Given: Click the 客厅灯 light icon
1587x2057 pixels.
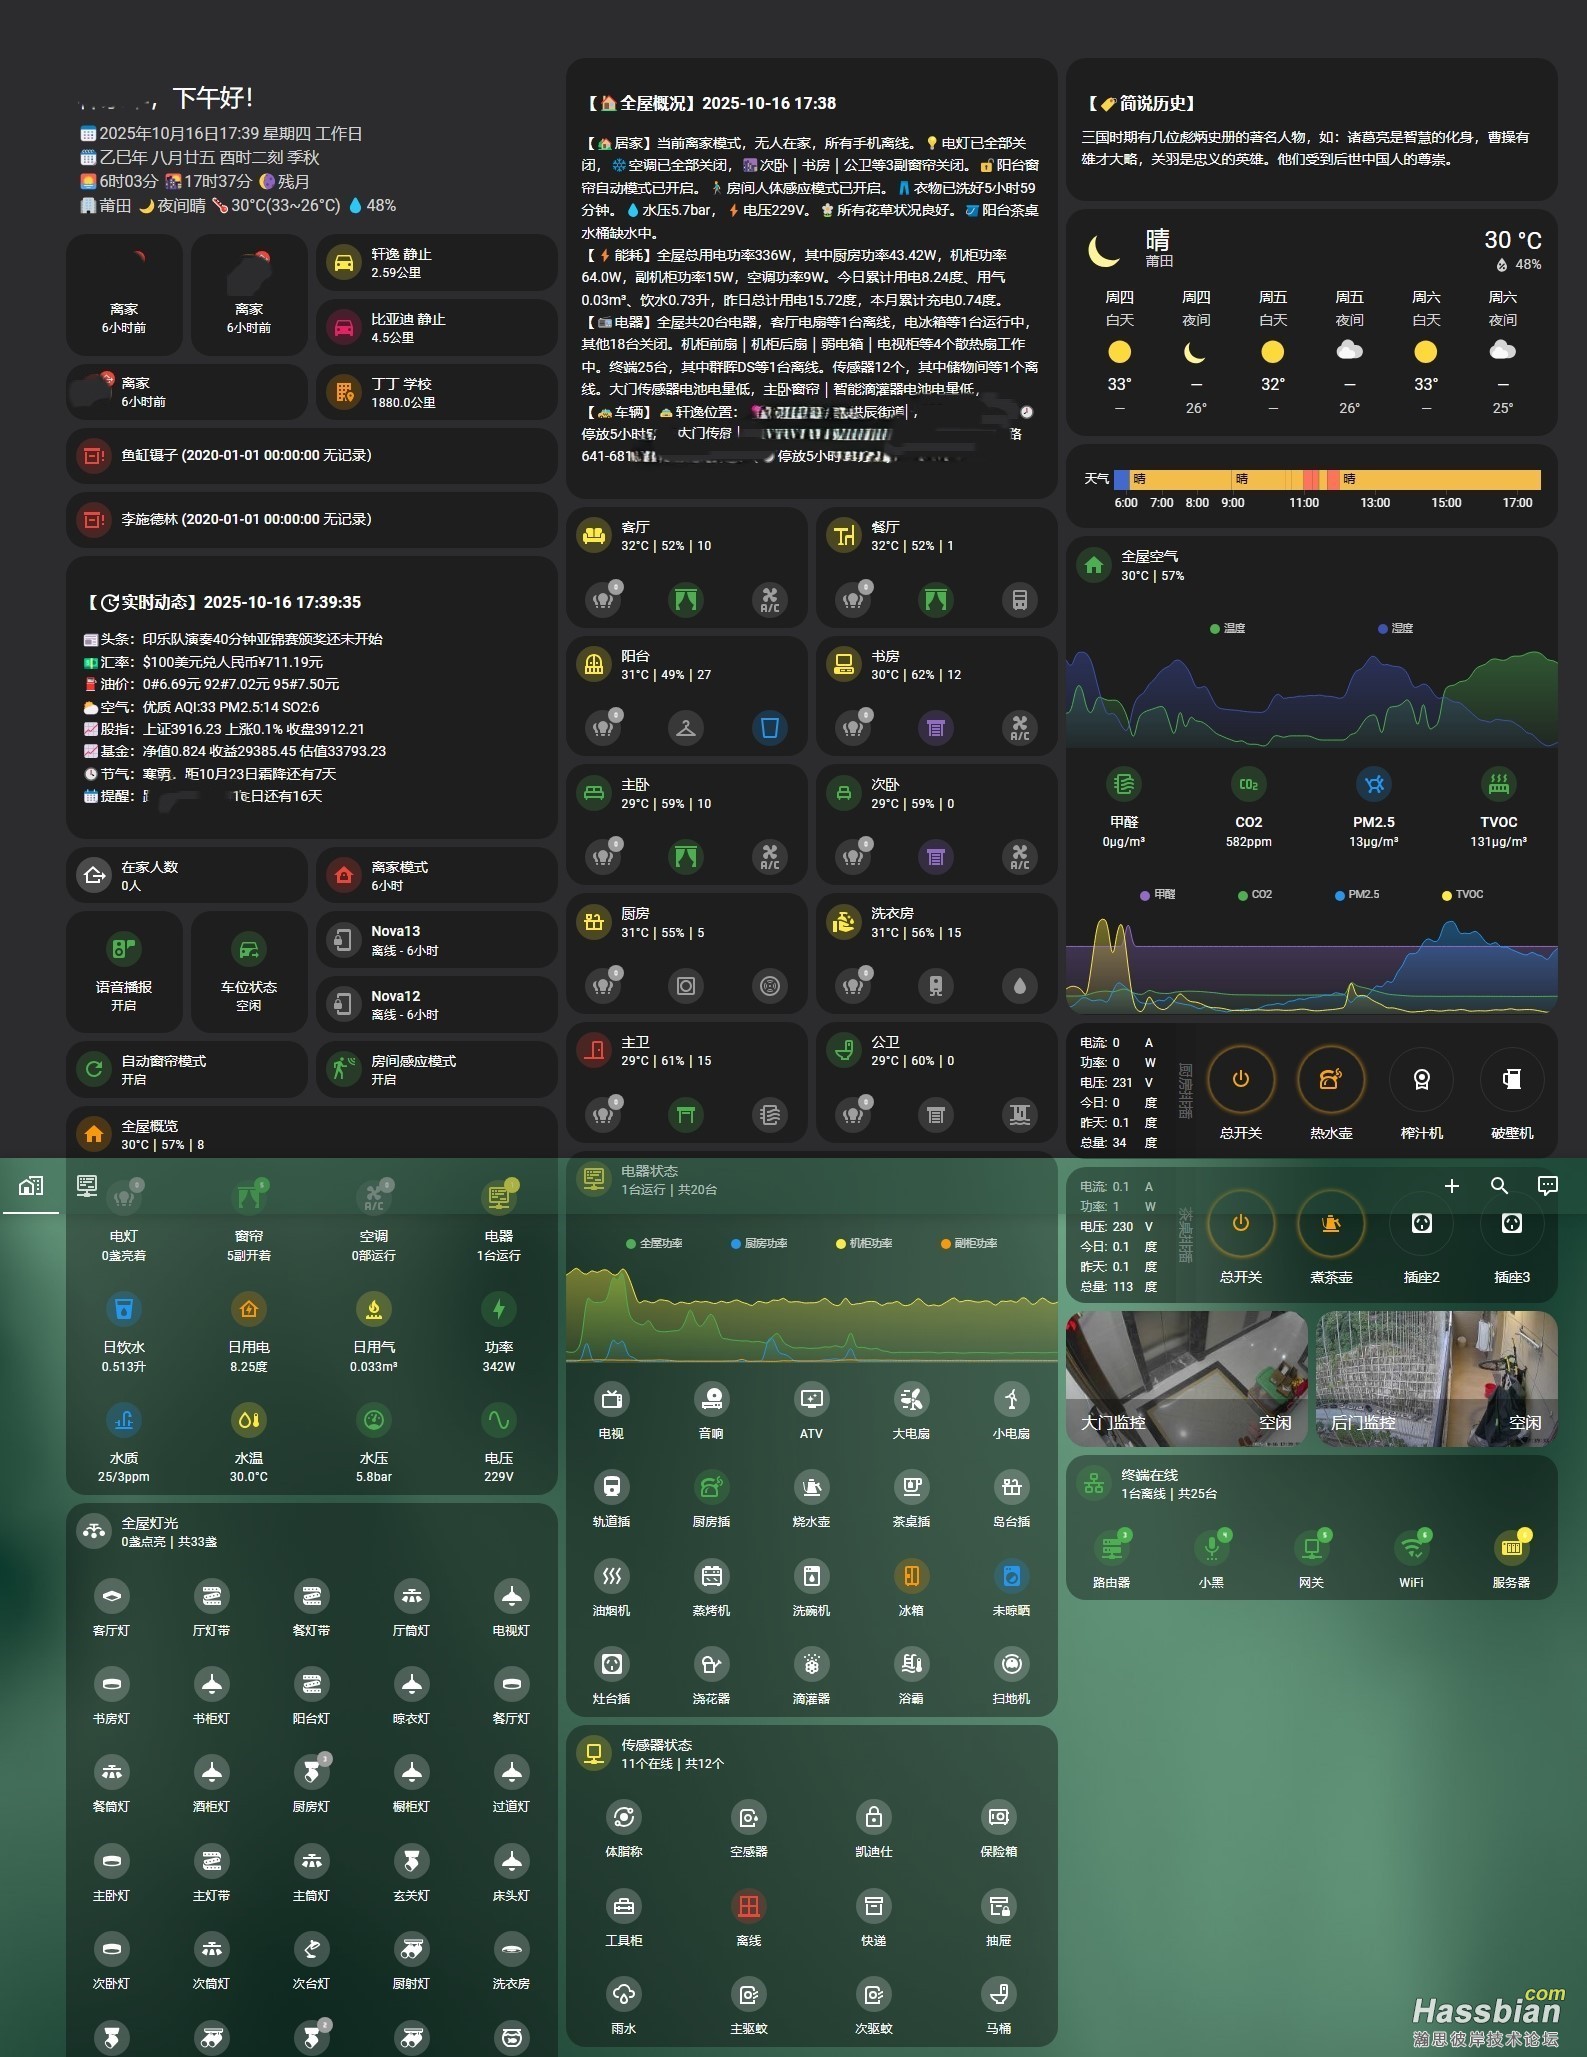Looking at the screenshot, I should (111, 1597).
